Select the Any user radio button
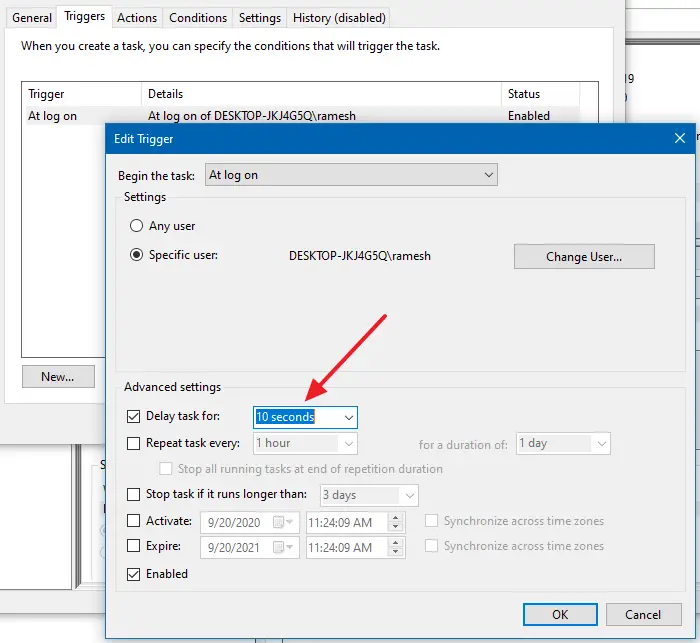Screen dimensions: 700x643 click(136, 225)
